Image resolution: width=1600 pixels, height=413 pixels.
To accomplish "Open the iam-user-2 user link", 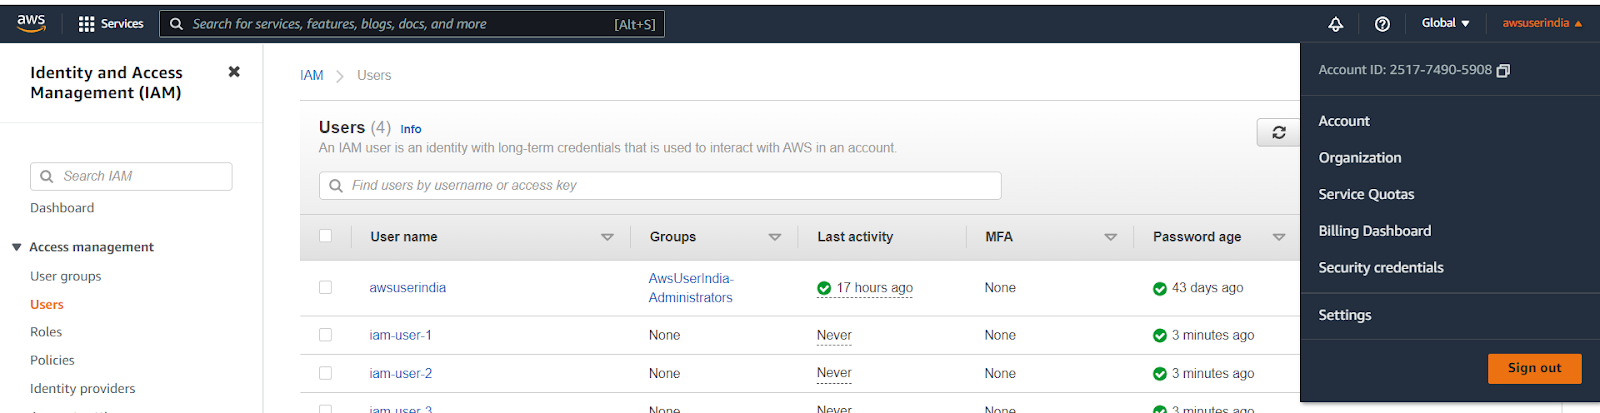I will click(x=400, y=373).
